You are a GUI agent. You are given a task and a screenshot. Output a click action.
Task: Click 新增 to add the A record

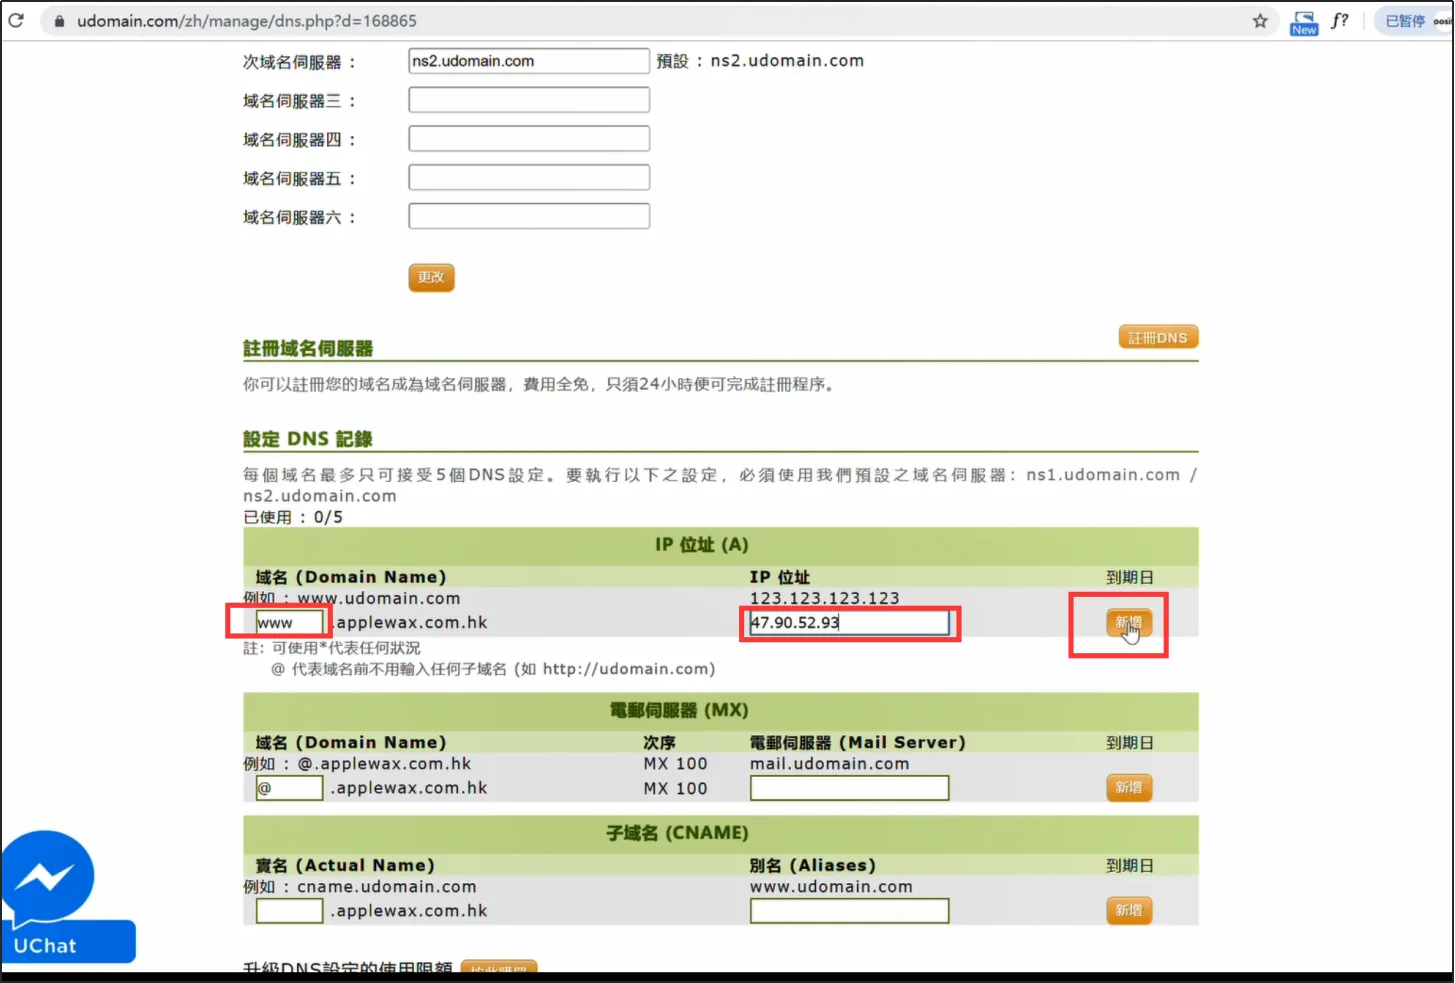1128,623
